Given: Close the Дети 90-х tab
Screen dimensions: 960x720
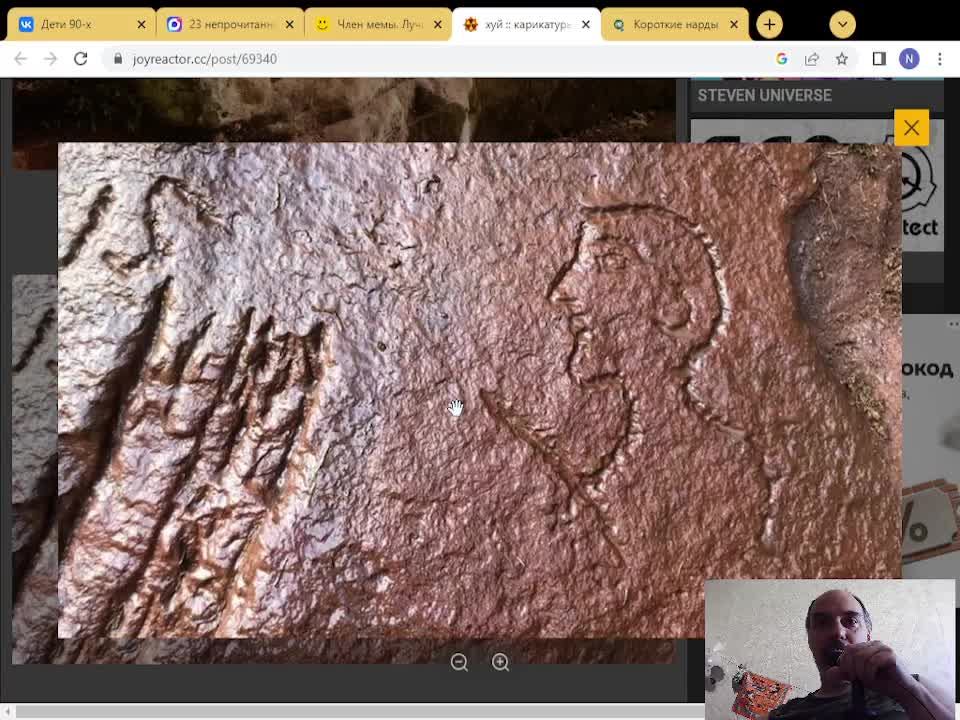Looking at the screenshot, I should [x=141, y=24].
